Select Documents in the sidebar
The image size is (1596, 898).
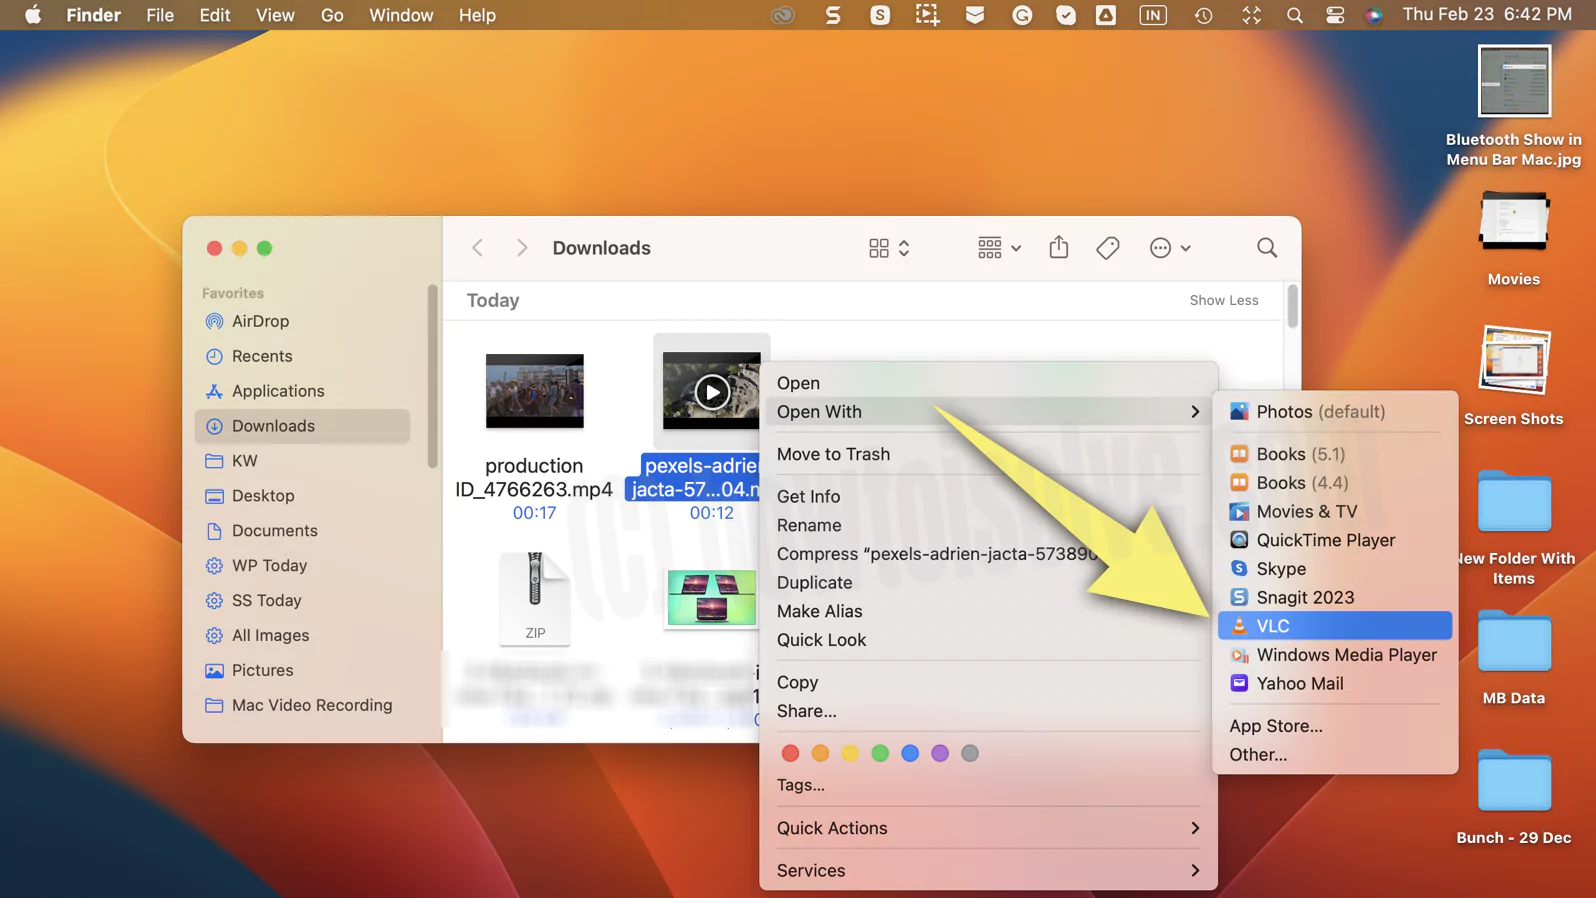point(302,531)
